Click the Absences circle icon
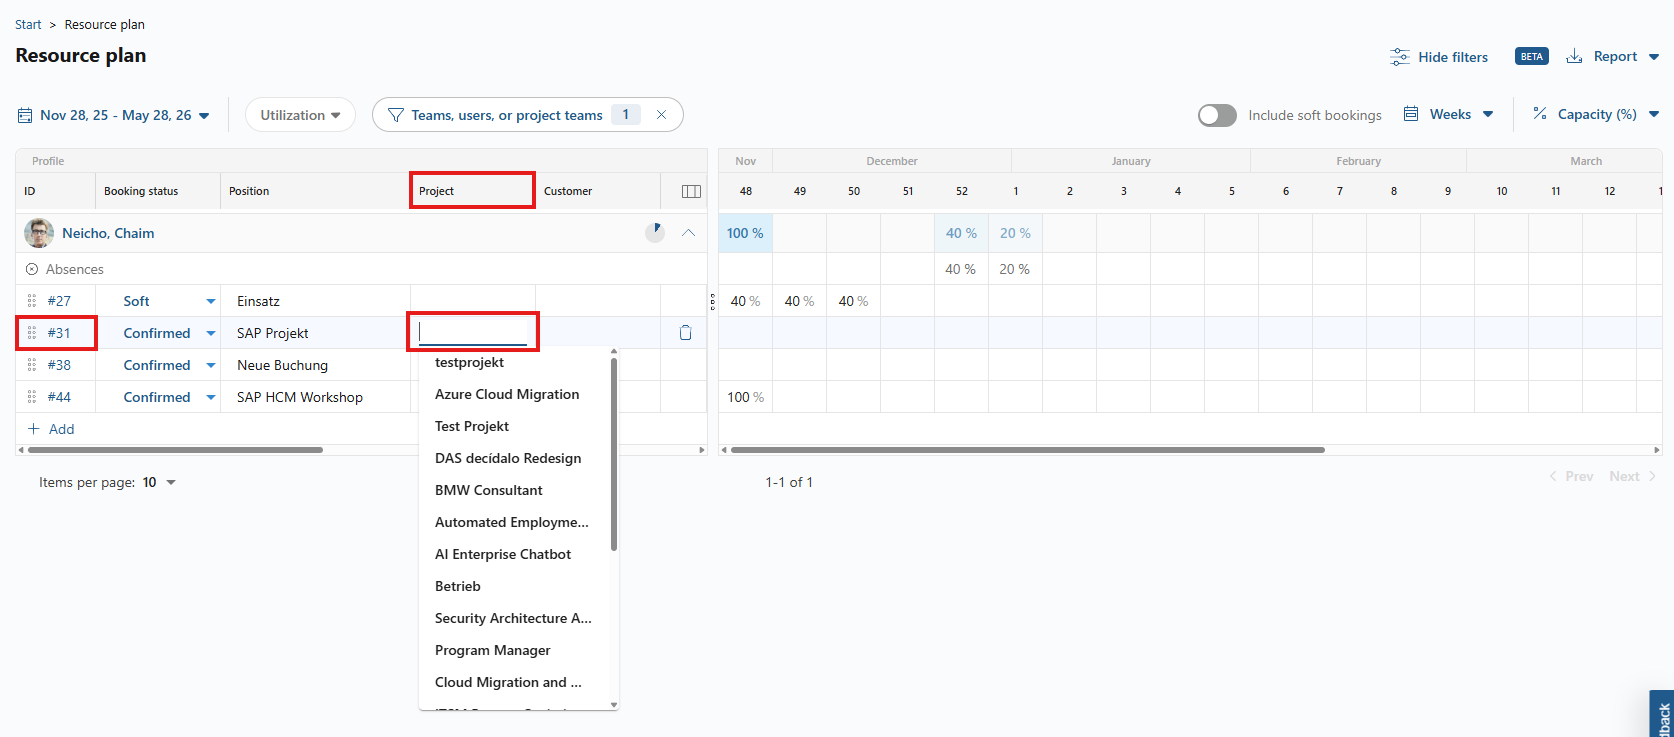This screenshot has width=1674, height=737. (32, 269)
